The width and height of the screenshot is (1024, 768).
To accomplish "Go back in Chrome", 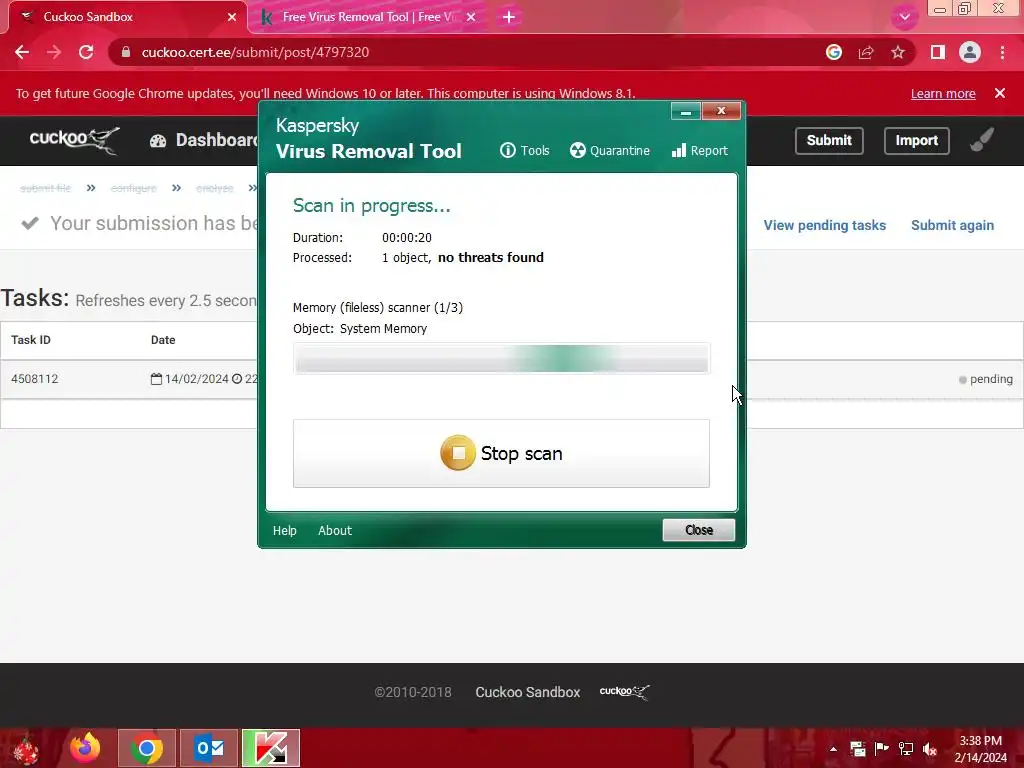I will coord(22,52).
